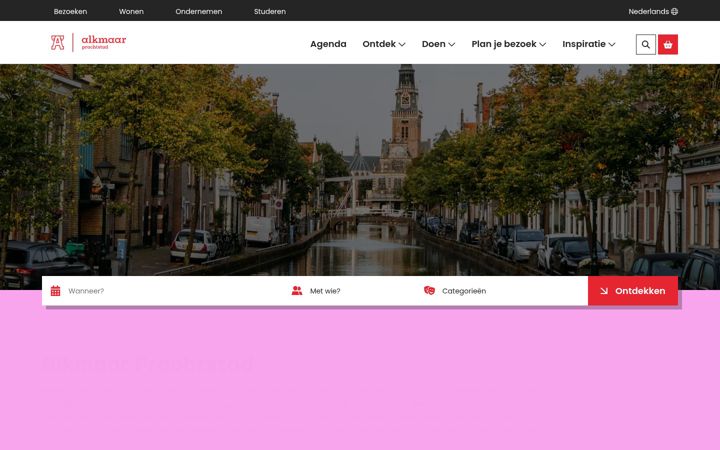Click the globe language icon
The width and height of the screenshot is (720, 450).
coord(675,11)
